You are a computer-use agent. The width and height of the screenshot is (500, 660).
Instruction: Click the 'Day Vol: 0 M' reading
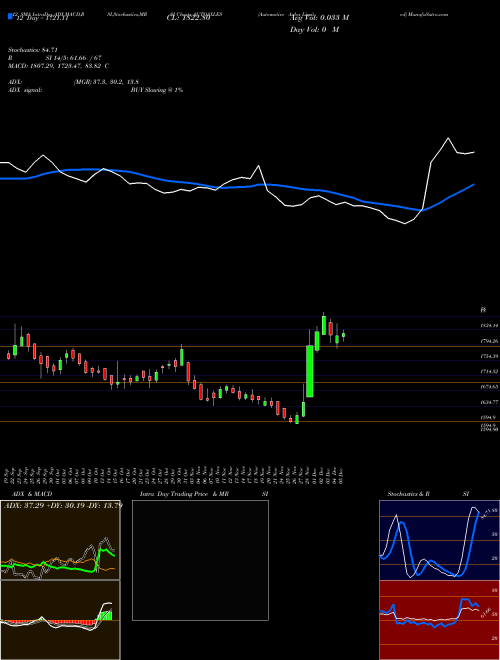pos(315,30)
